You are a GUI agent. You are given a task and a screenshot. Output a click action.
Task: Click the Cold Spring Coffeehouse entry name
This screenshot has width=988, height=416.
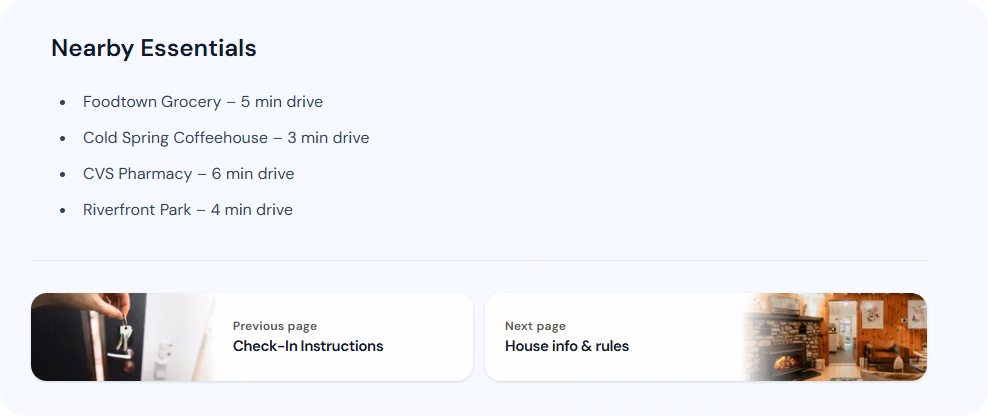click(x=175, y=138)
